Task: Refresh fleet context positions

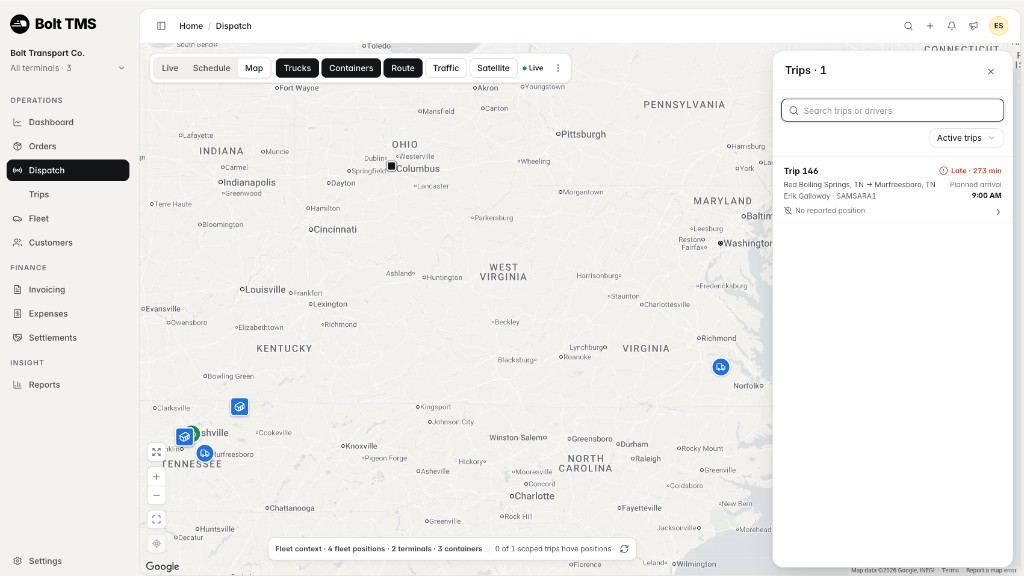Action: (624, 549)
